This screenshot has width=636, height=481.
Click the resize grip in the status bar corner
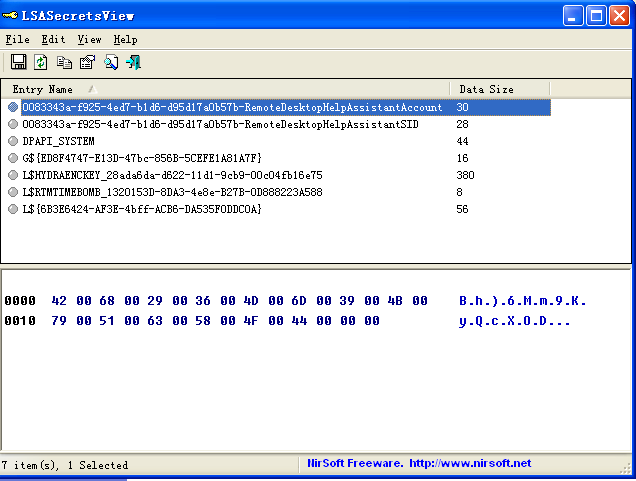tap(627, 468)
